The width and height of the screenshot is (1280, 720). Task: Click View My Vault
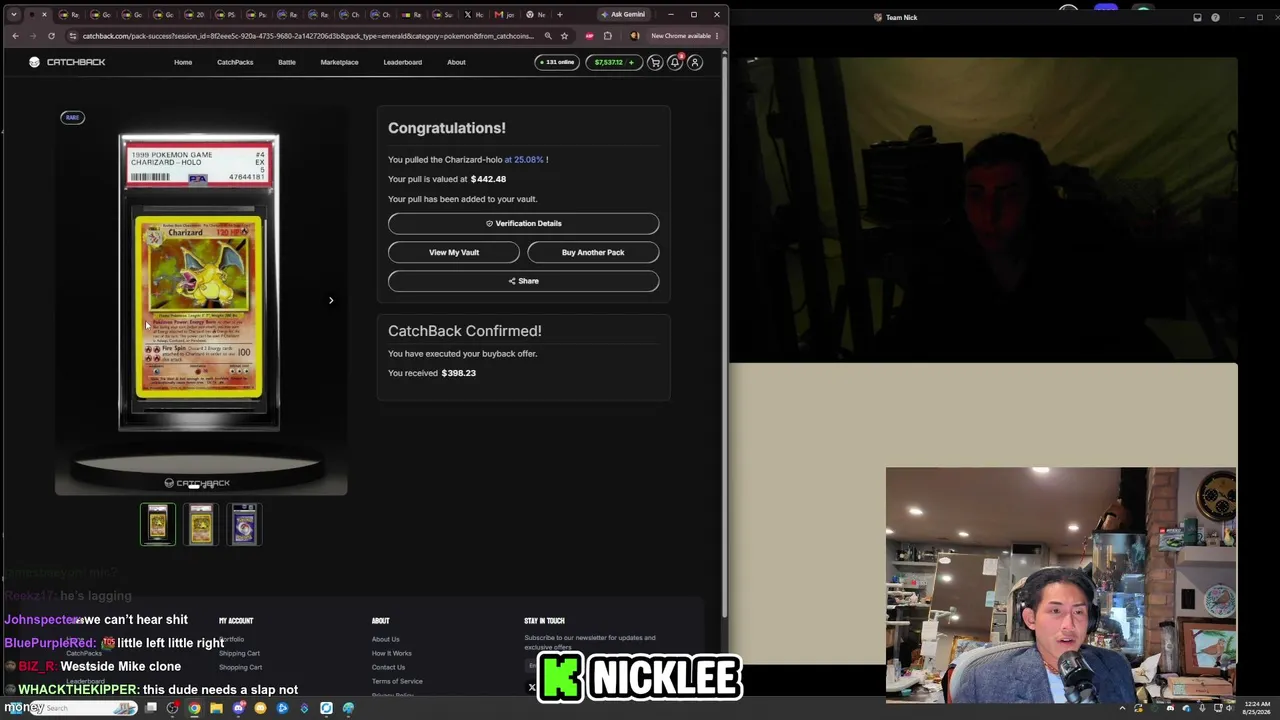454,252
